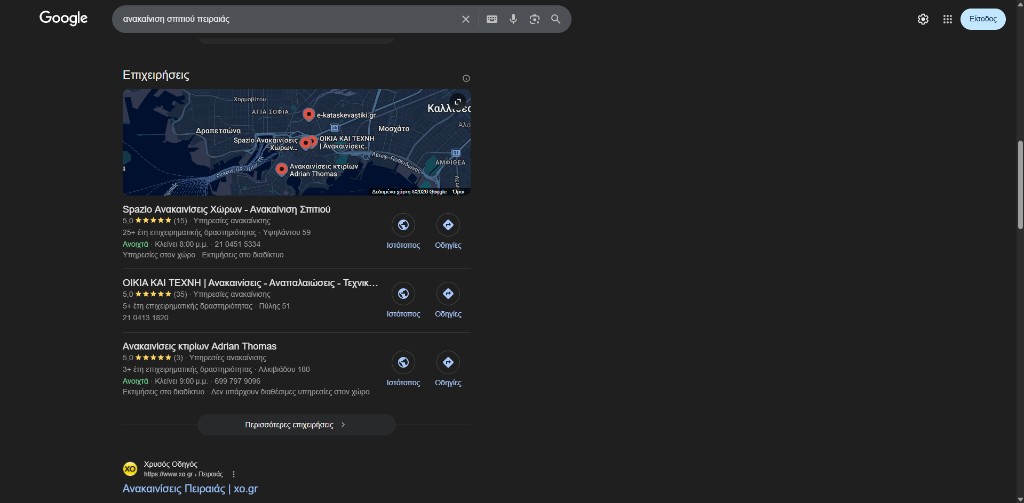Click the (35) reviews count
1024x503 pixels.
point(180,294)
